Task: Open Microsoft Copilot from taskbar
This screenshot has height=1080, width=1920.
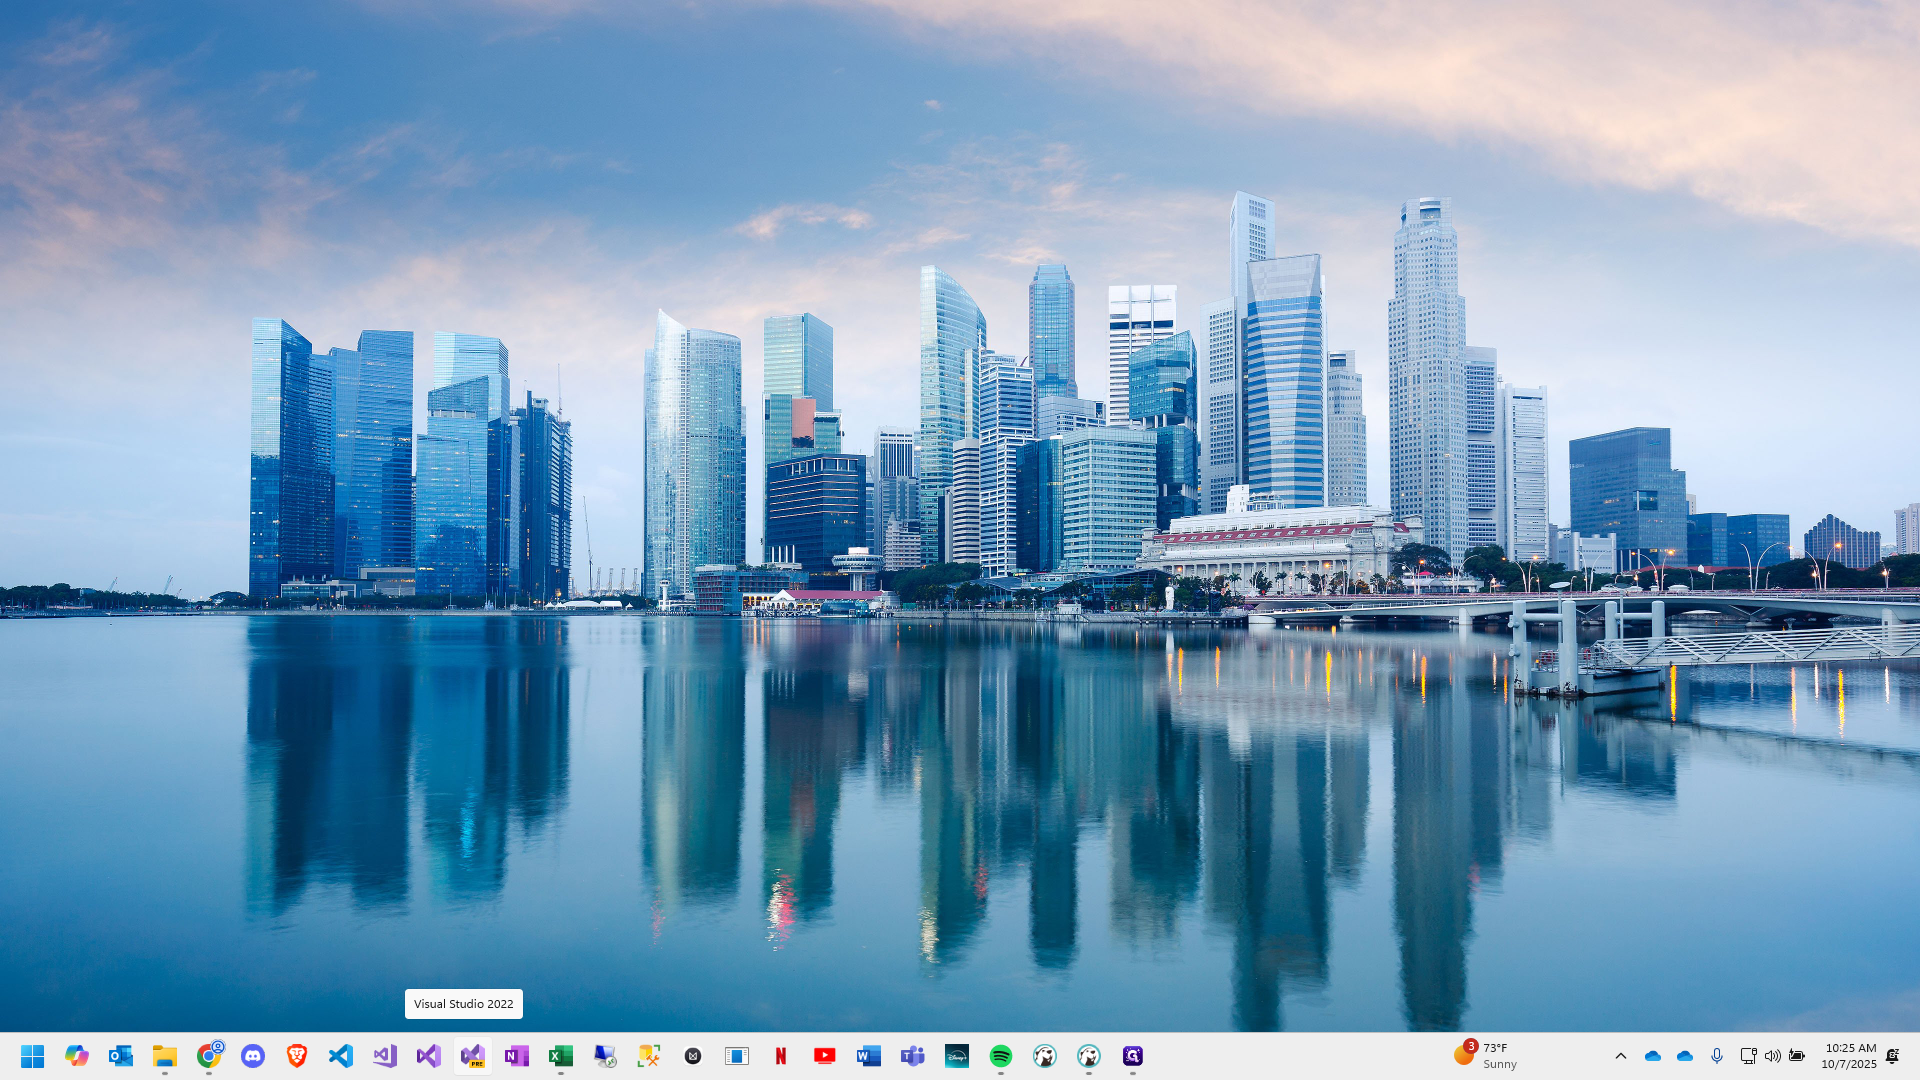Action: (77, 1056)
